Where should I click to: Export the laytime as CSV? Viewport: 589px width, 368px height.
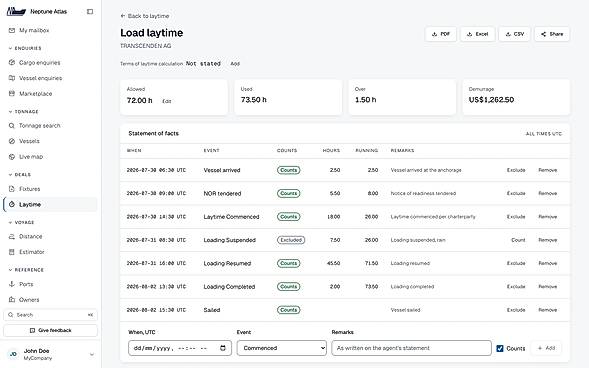pos(514,34)
